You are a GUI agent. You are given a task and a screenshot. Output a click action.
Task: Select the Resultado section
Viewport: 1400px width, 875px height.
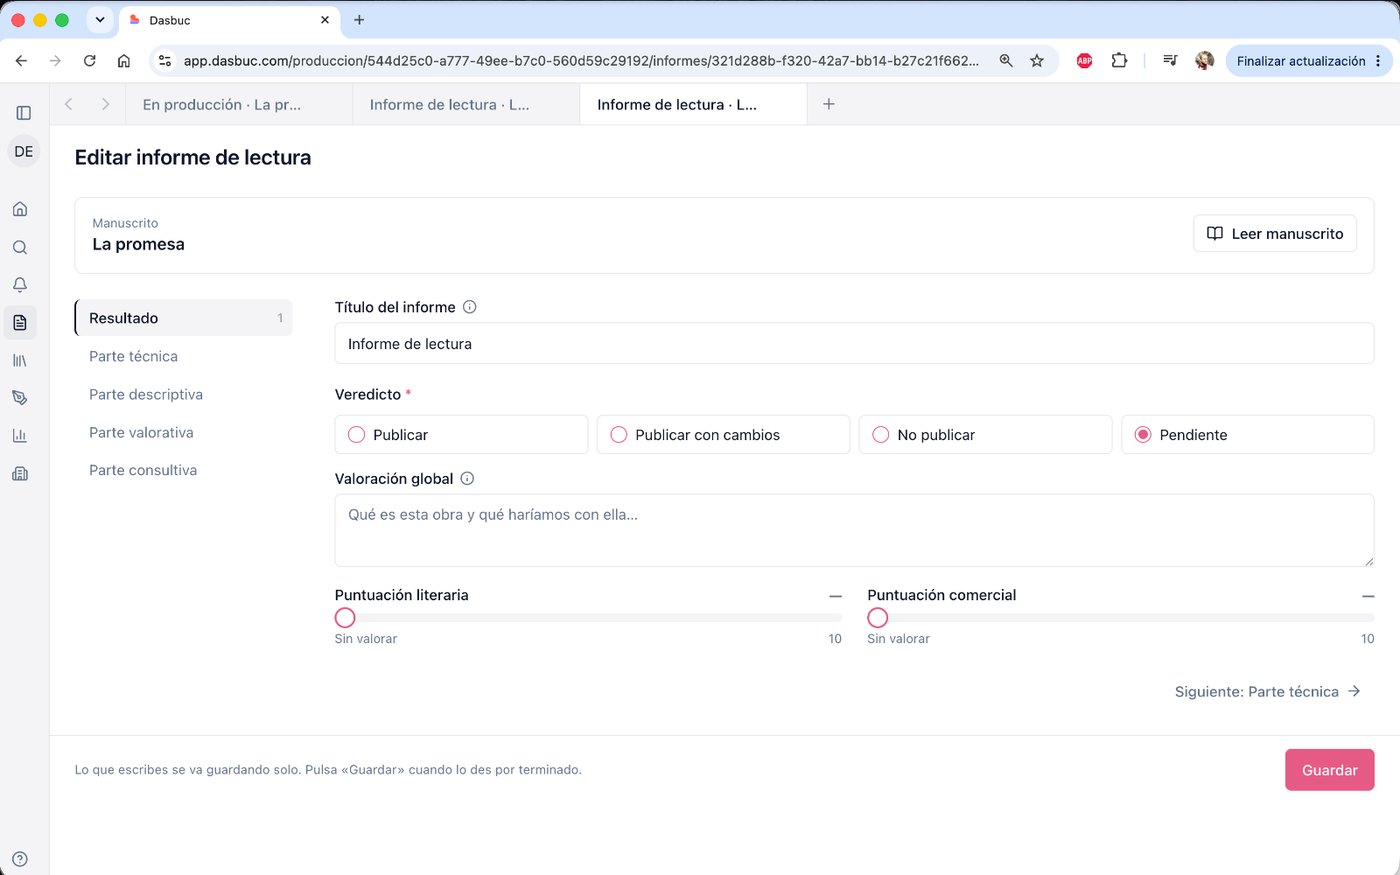point(184,318)
